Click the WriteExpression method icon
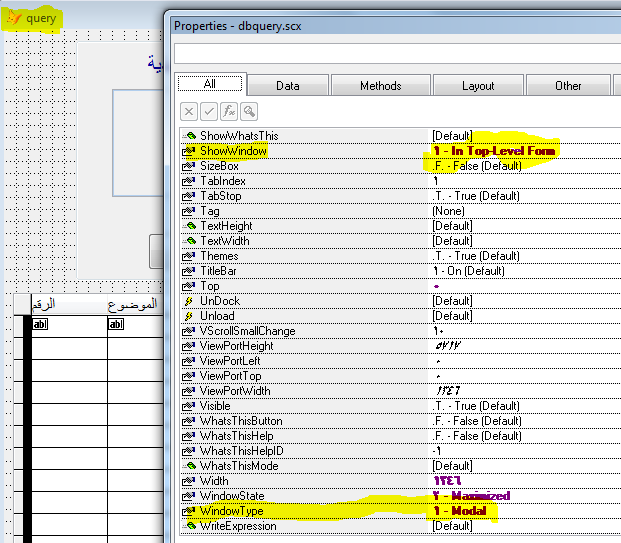Image resolution: width=621 pixels, height=543 pixels. 190,526
